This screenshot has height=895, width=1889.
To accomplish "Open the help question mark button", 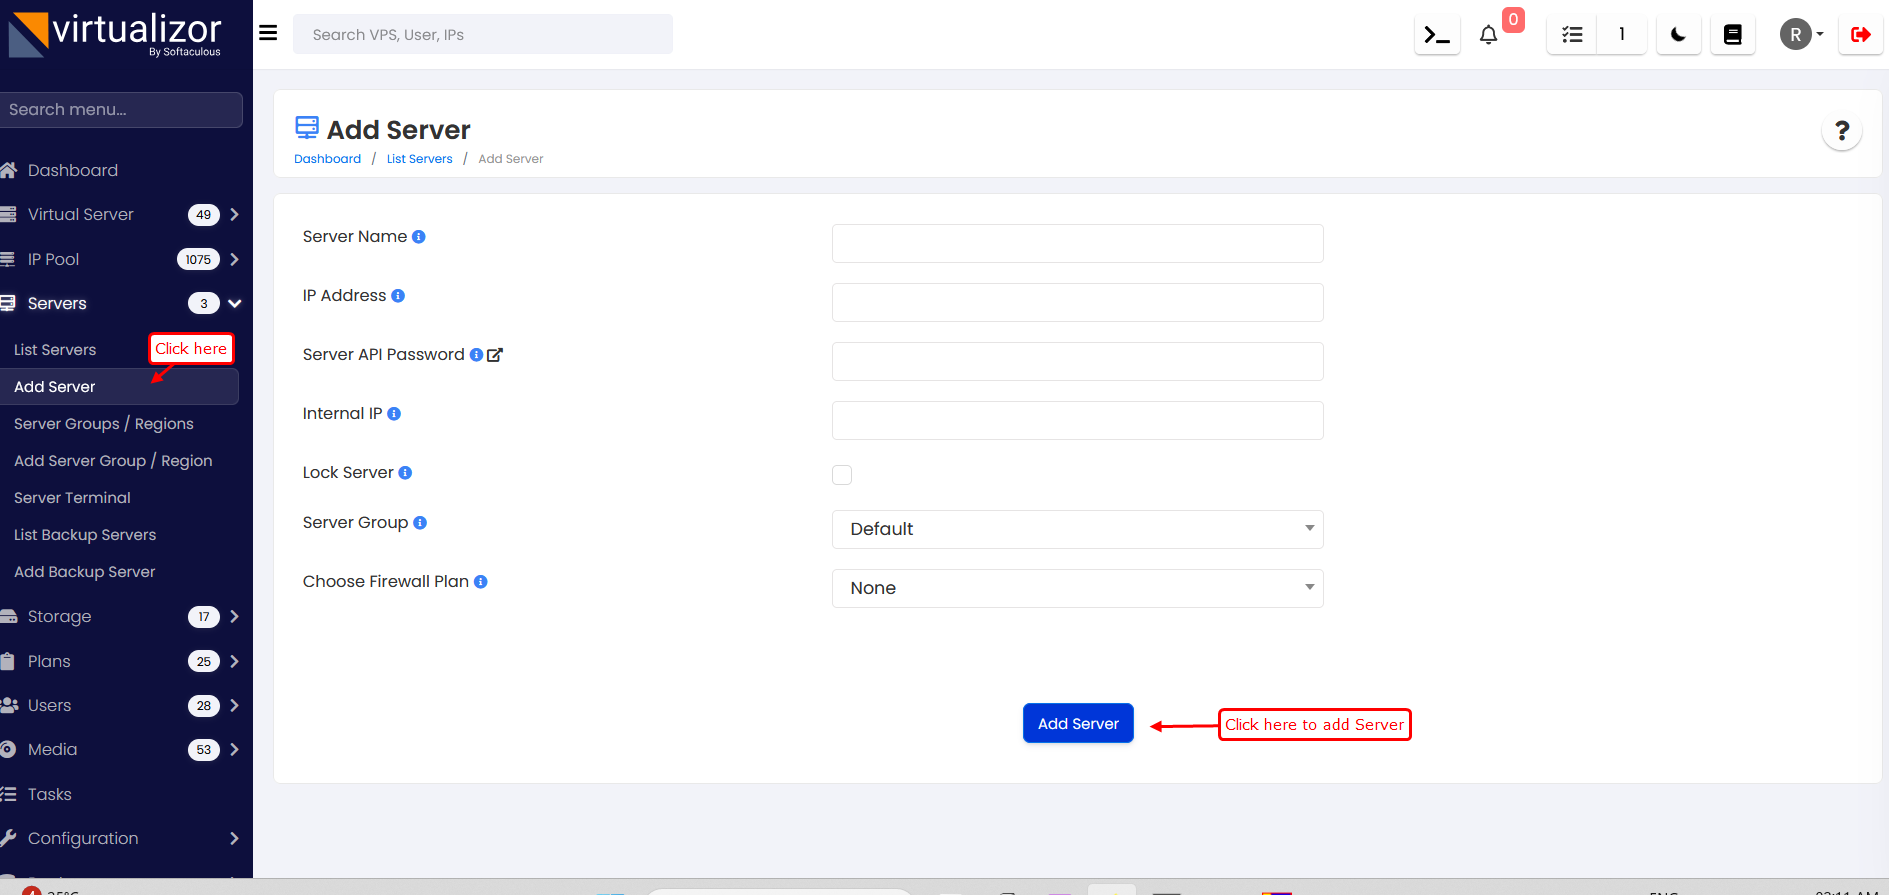I will point(1841,131).
